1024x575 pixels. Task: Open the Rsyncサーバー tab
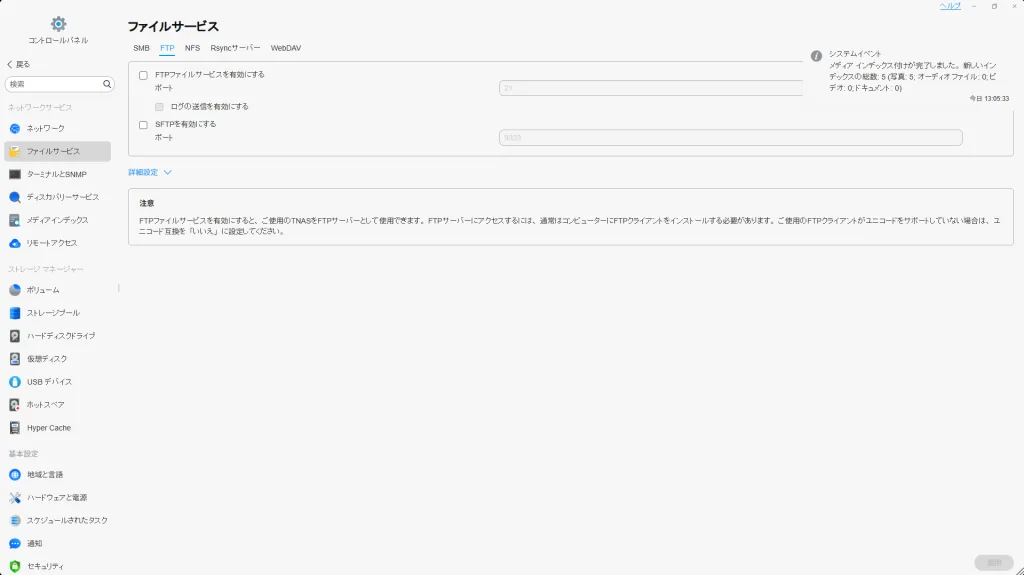pos(235,48)
